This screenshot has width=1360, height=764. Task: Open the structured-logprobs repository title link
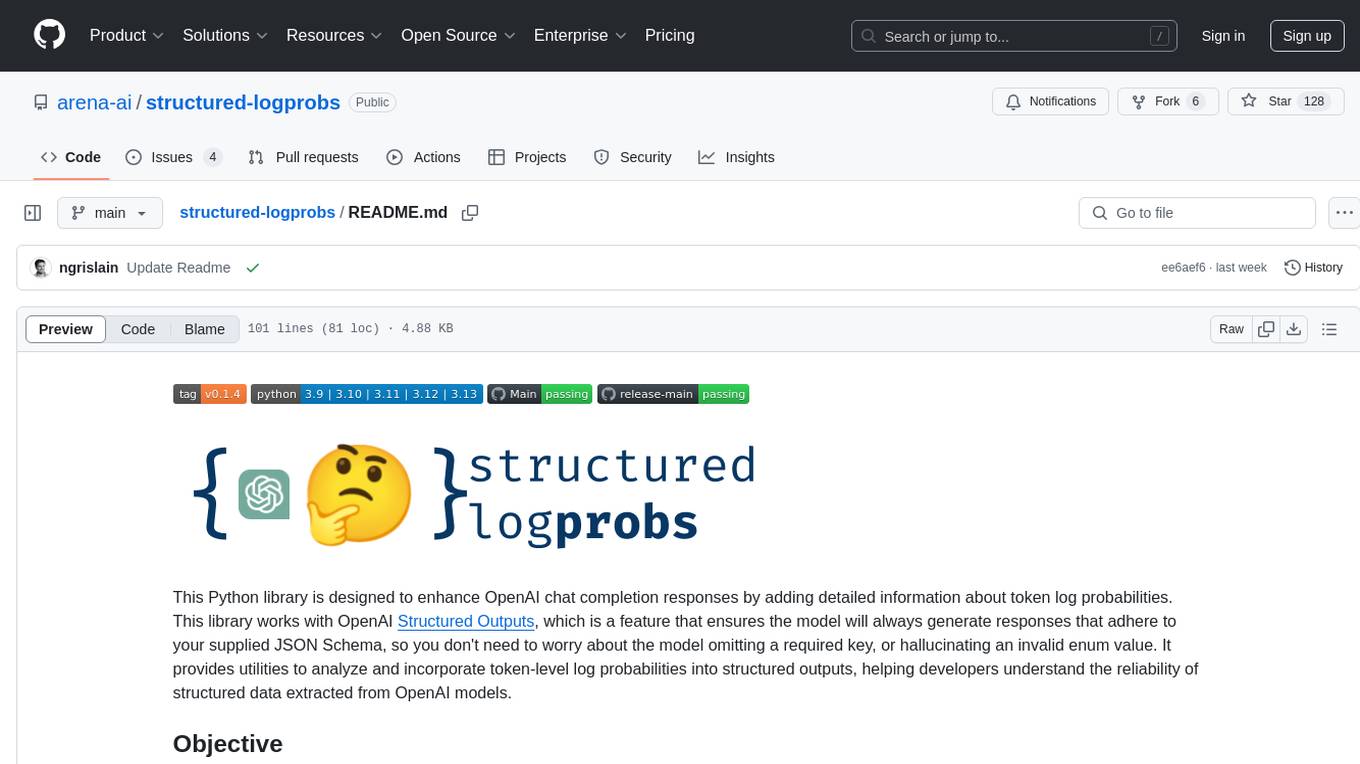pyautogui.click(x=243, y=102)
